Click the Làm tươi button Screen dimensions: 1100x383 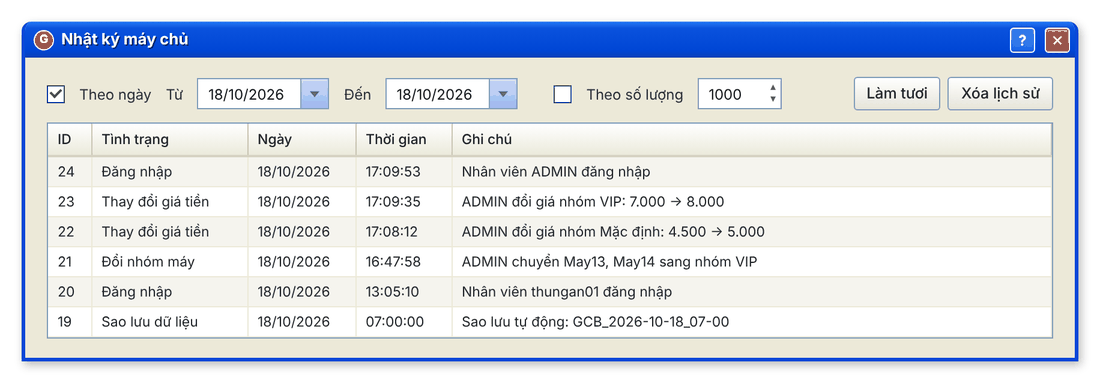pos(897,94)
